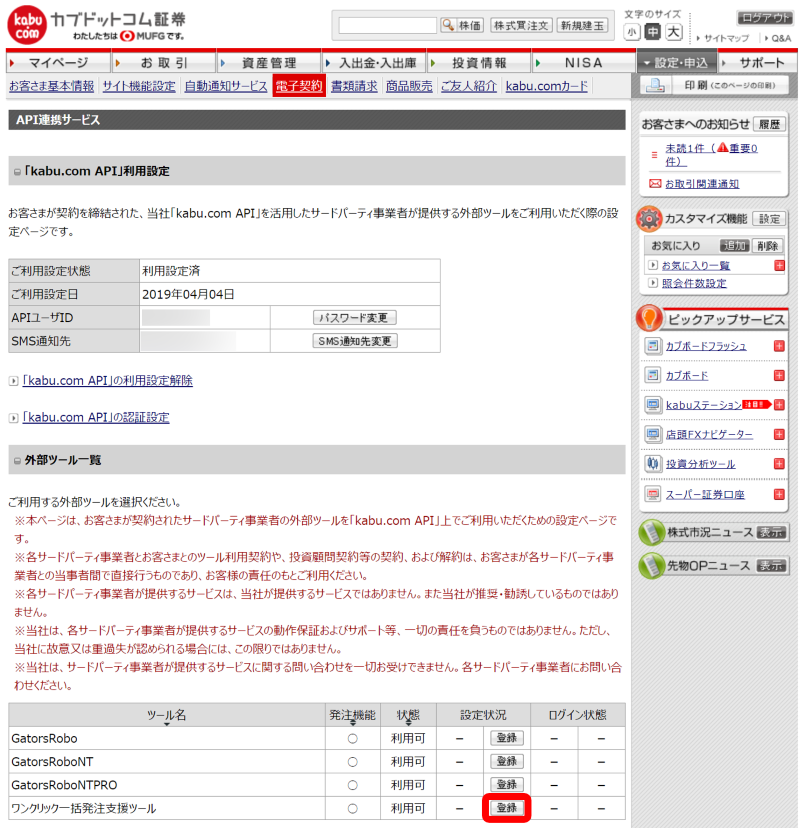
Task: Click the GatorsRoboNT tool name cell
Action: pos(167,761)
